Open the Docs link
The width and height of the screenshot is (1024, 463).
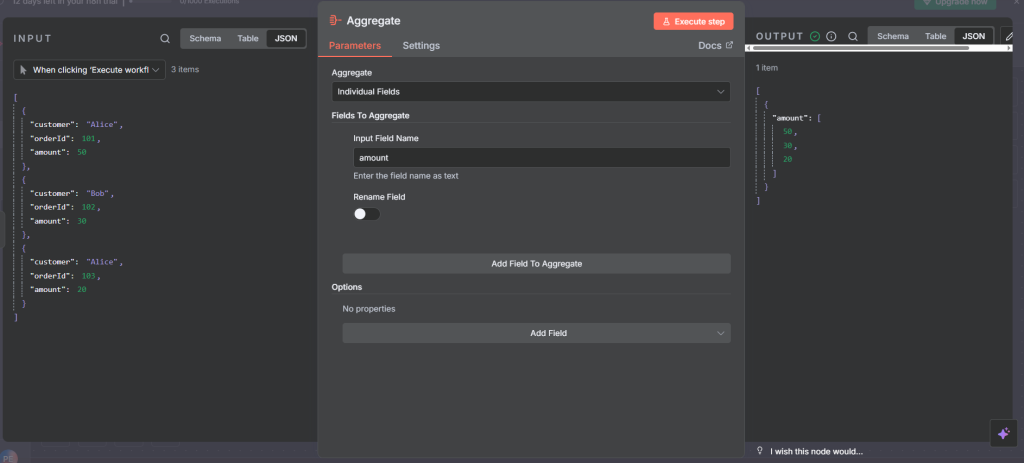[715, 45]
